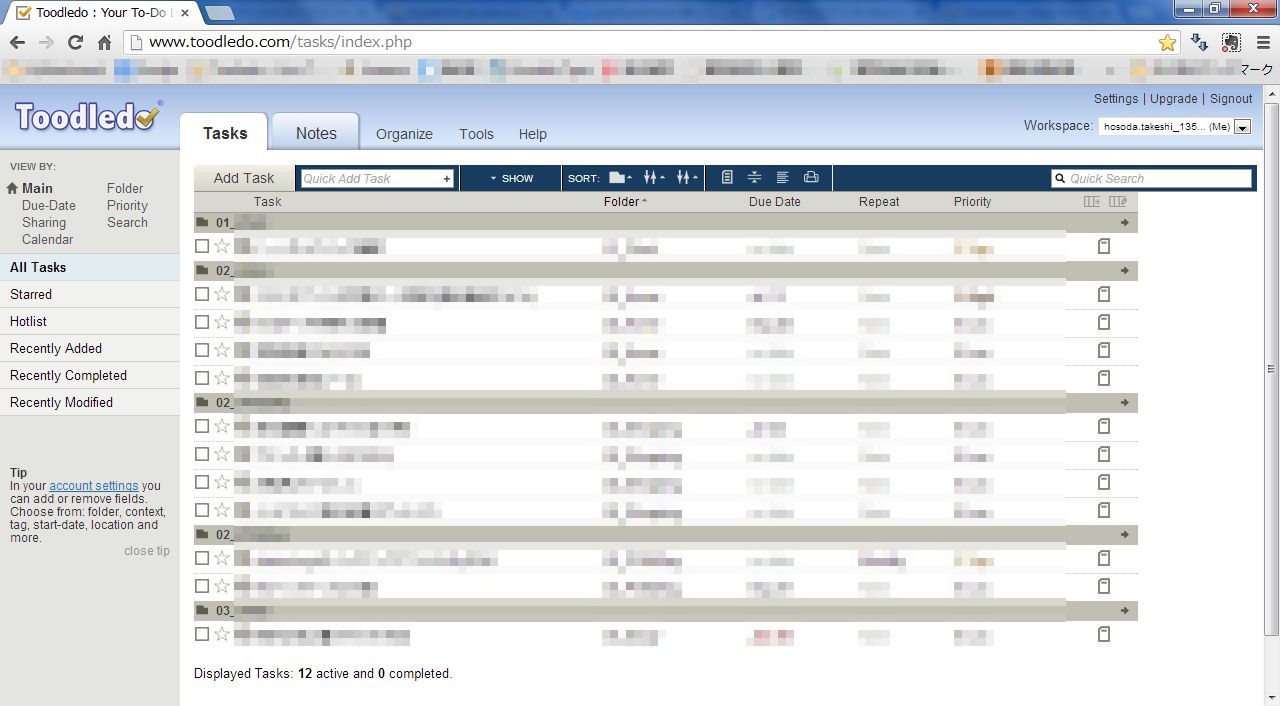
Task: Click the Signout link
Action: click(x=1231, y=98)
